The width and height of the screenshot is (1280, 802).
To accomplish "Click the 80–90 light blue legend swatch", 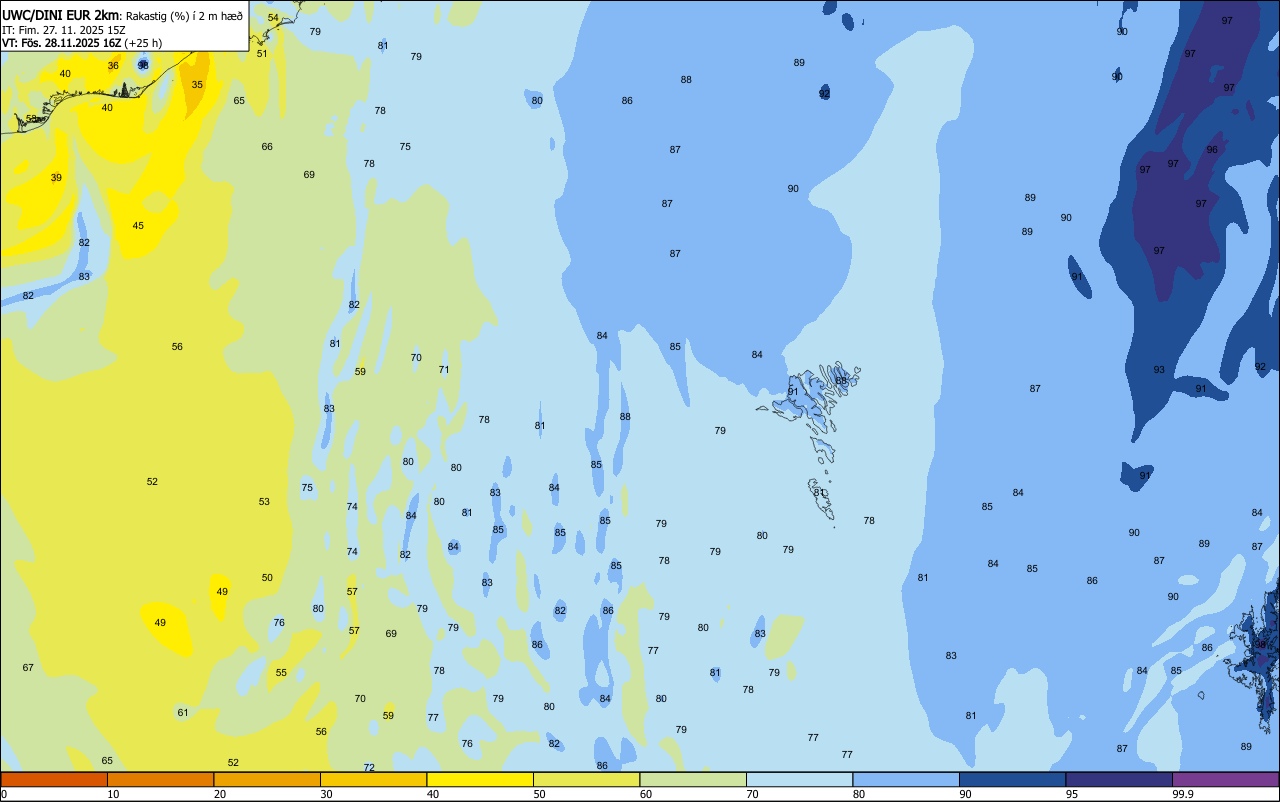I will (x=906, y=779).
